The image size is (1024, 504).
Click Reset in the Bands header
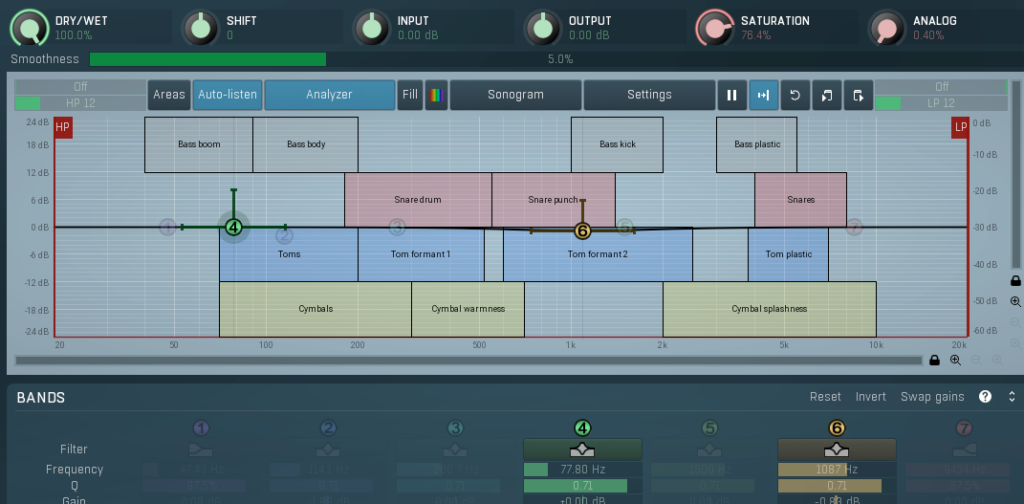coord(825,396)
